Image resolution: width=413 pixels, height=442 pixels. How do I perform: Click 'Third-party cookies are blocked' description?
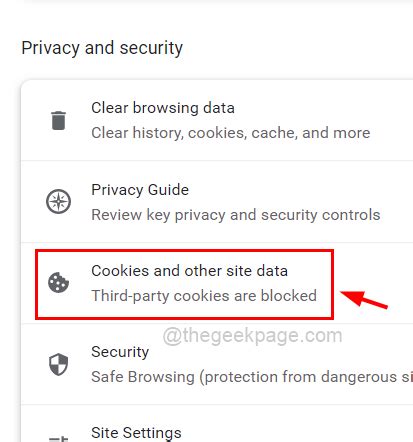point(204,296)
